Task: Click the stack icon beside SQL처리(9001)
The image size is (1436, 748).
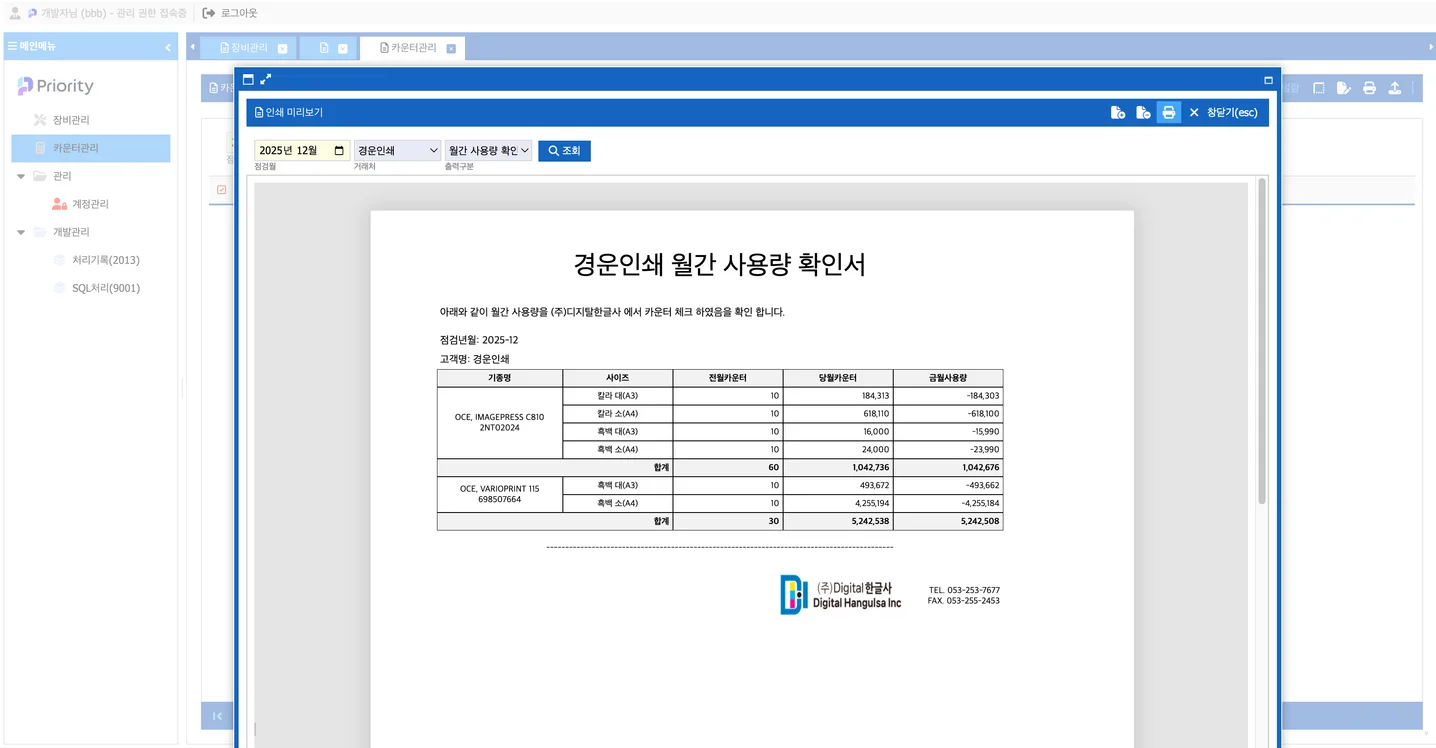Action: [x=59, y=288]
